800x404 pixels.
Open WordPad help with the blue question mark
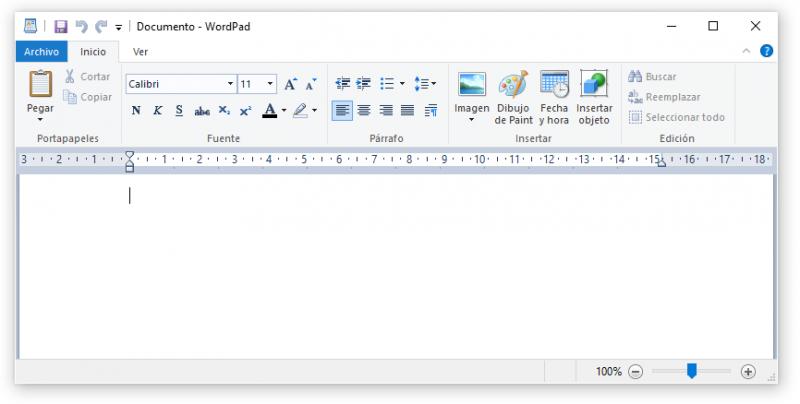(x=766, y=51)
